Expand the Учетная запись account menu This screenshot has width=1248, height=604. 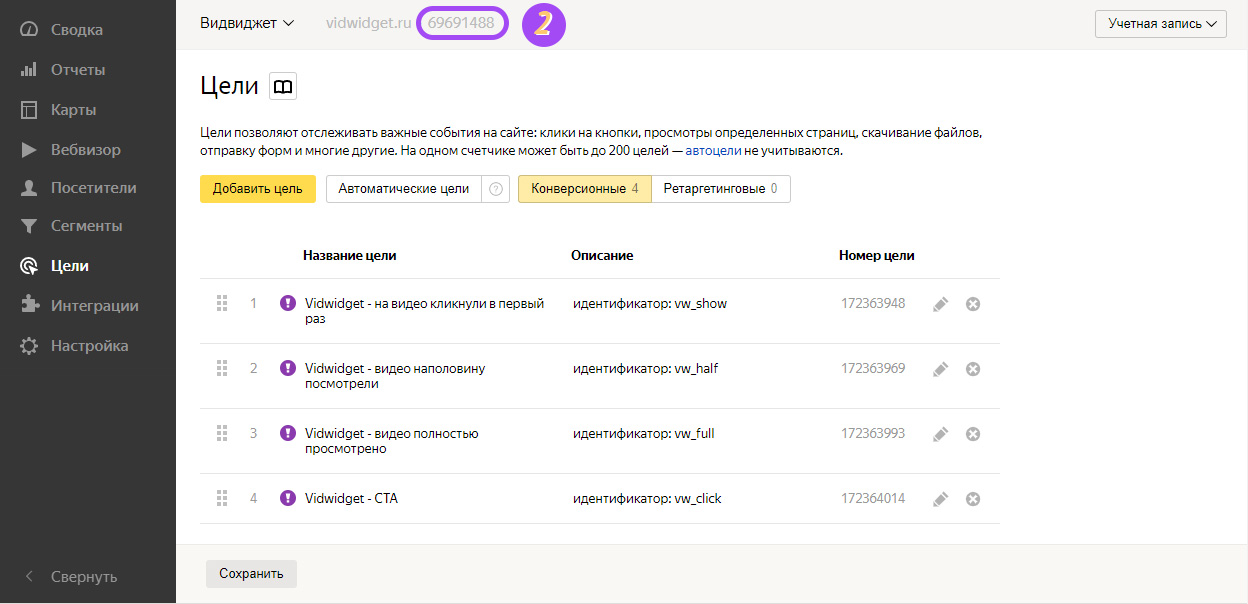pyautogui.click(x=1161, y=24)
